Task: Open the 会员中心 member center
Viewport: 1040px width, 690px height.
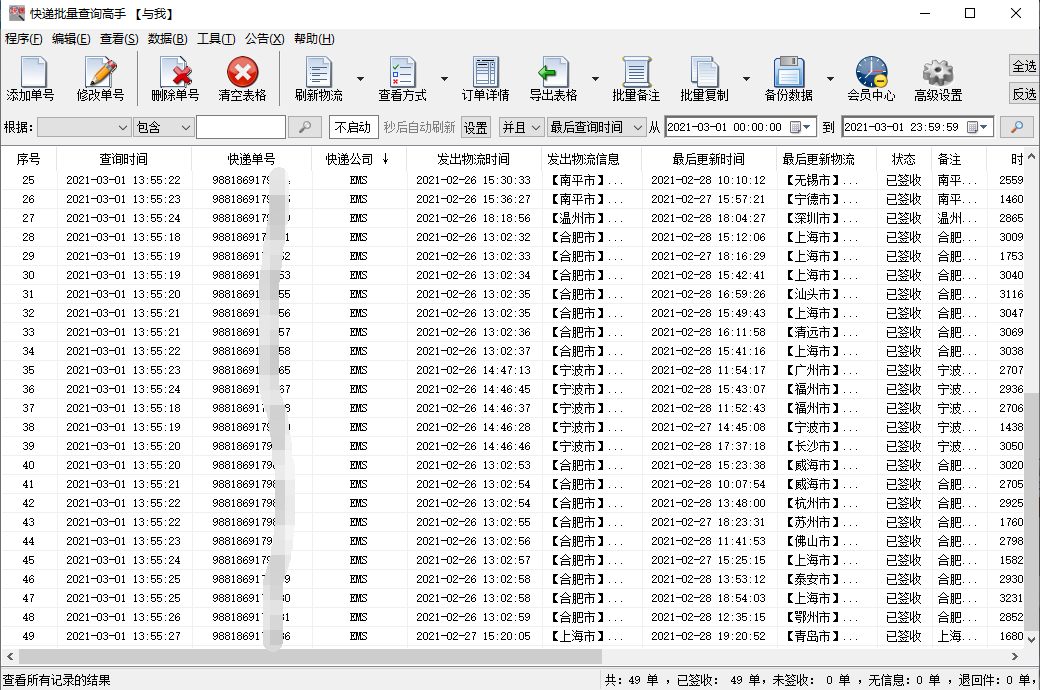Action: (871, 78)
